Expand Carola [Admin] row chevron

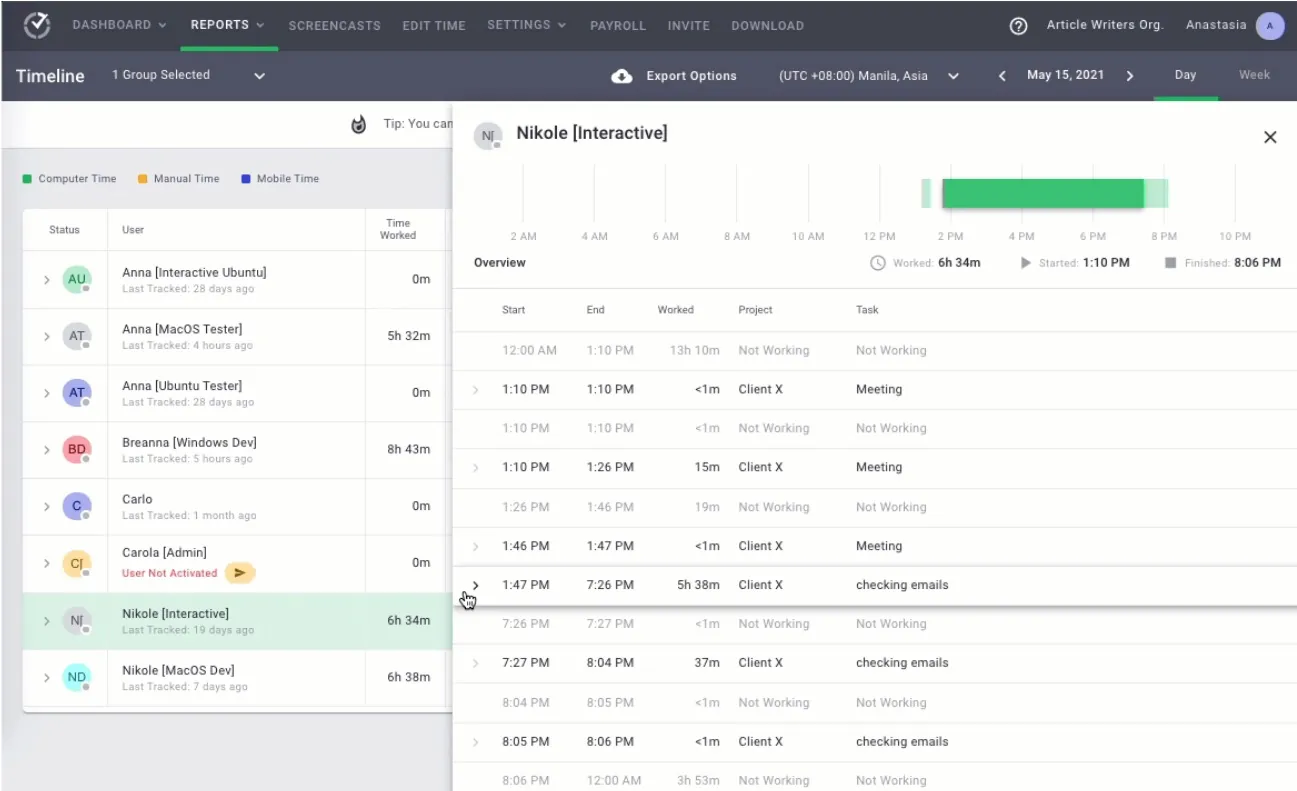click(46, 564)
